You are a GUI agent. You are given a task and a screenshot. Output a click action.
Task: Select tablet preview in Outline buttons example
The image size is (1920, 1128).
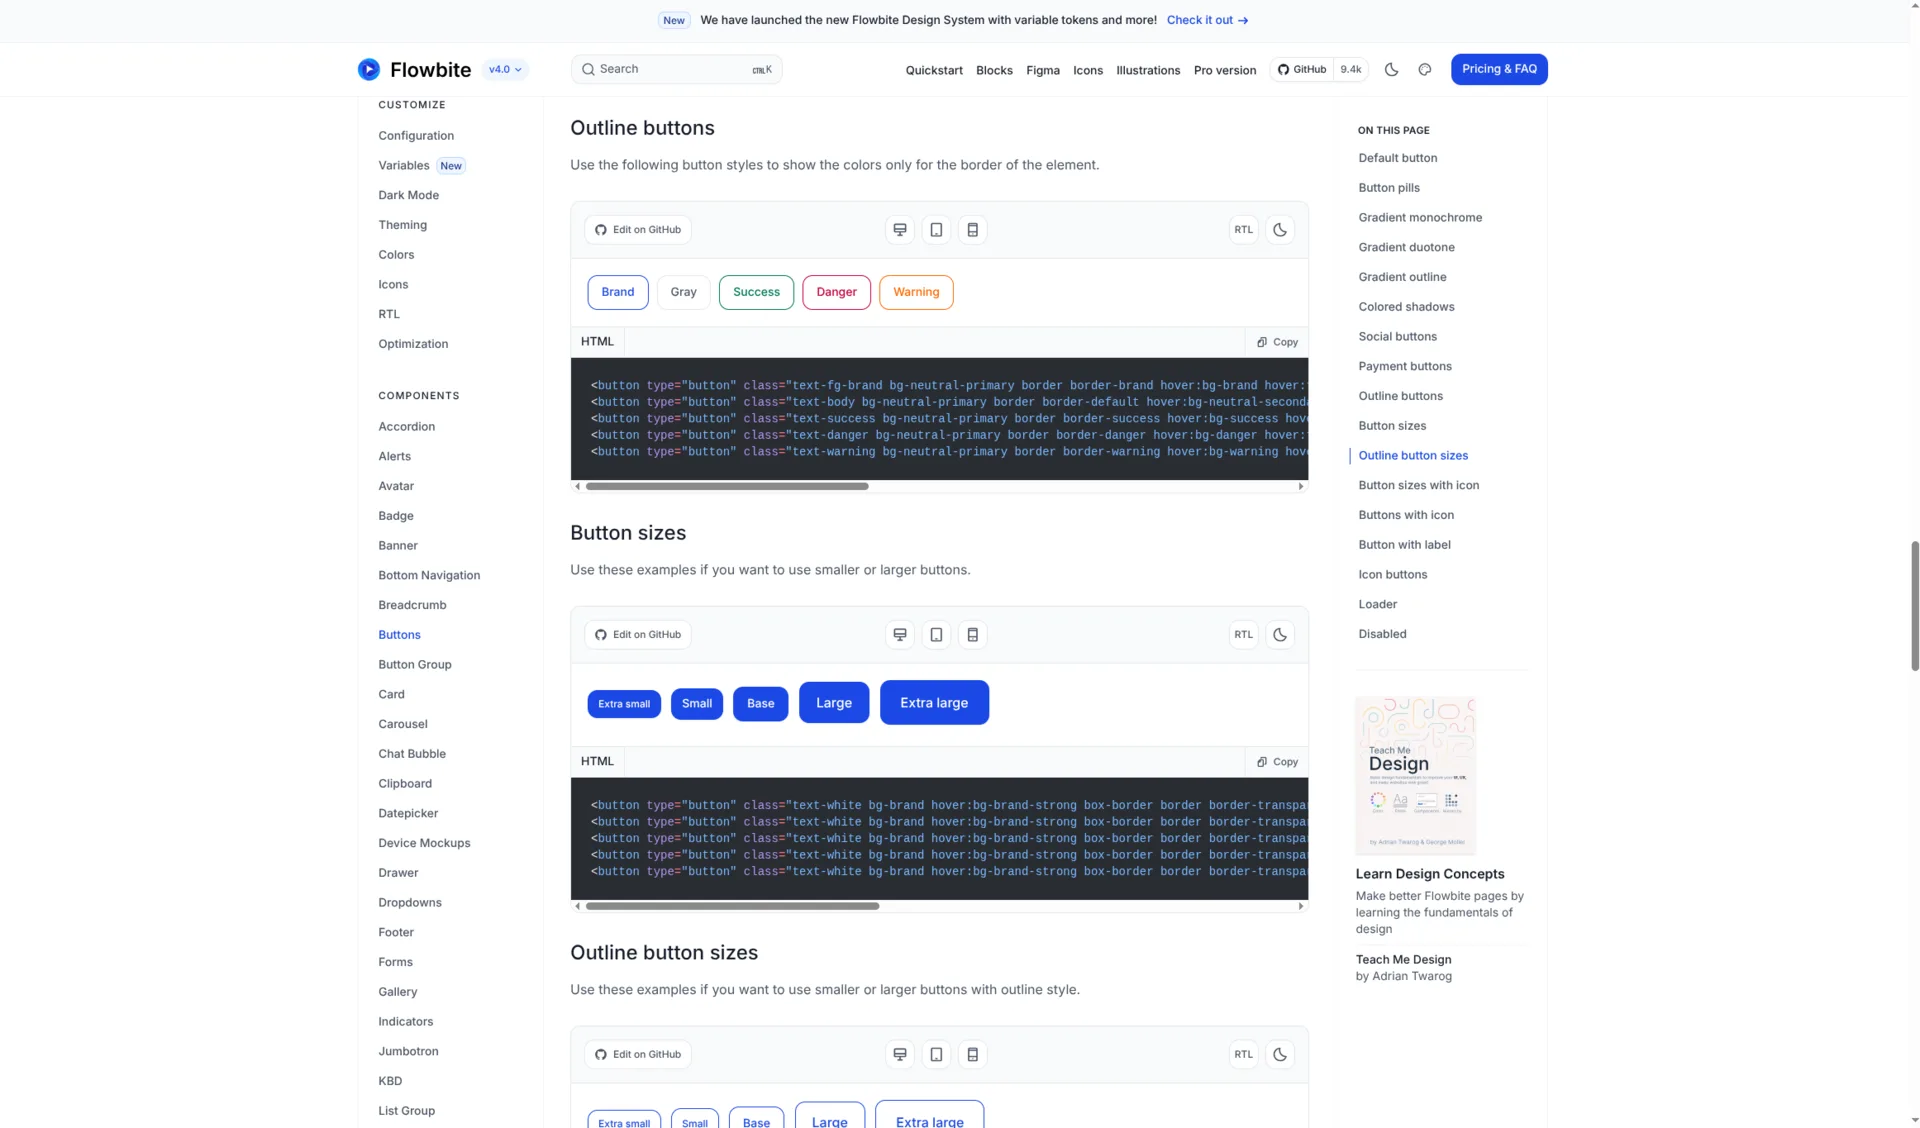[x=936, y=230]
